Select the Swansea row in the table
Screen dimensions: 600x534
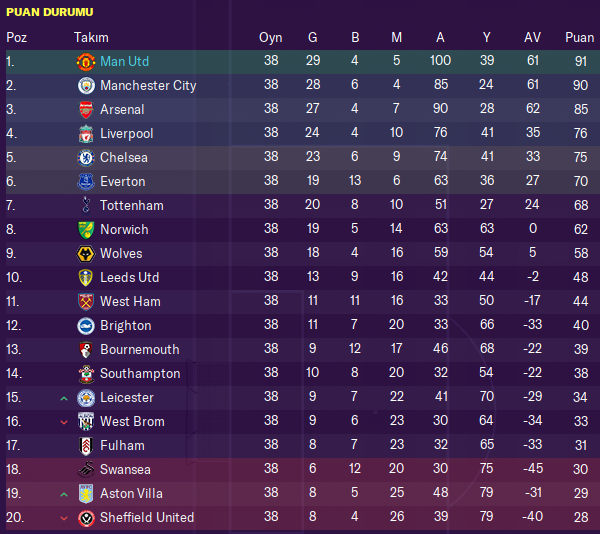click(x=300, y=469)
